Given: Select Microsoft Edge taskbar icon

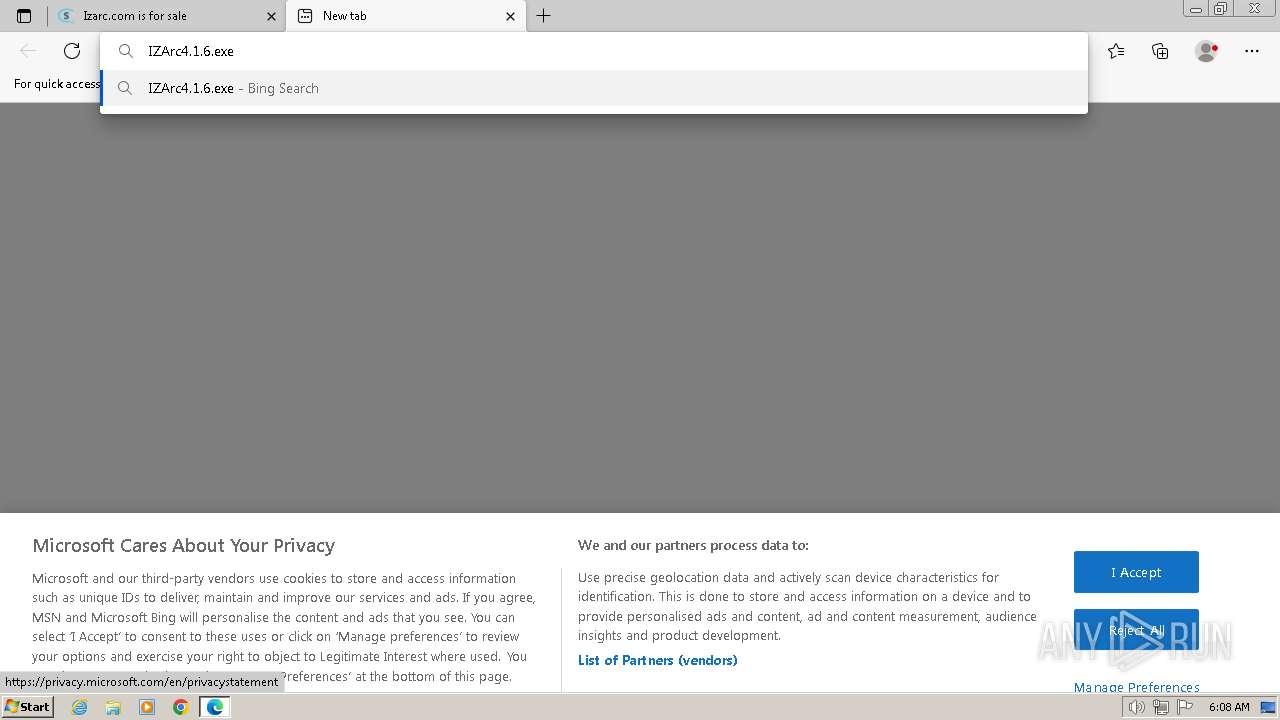Looking at the screenshot, I should tap(215, 707).
